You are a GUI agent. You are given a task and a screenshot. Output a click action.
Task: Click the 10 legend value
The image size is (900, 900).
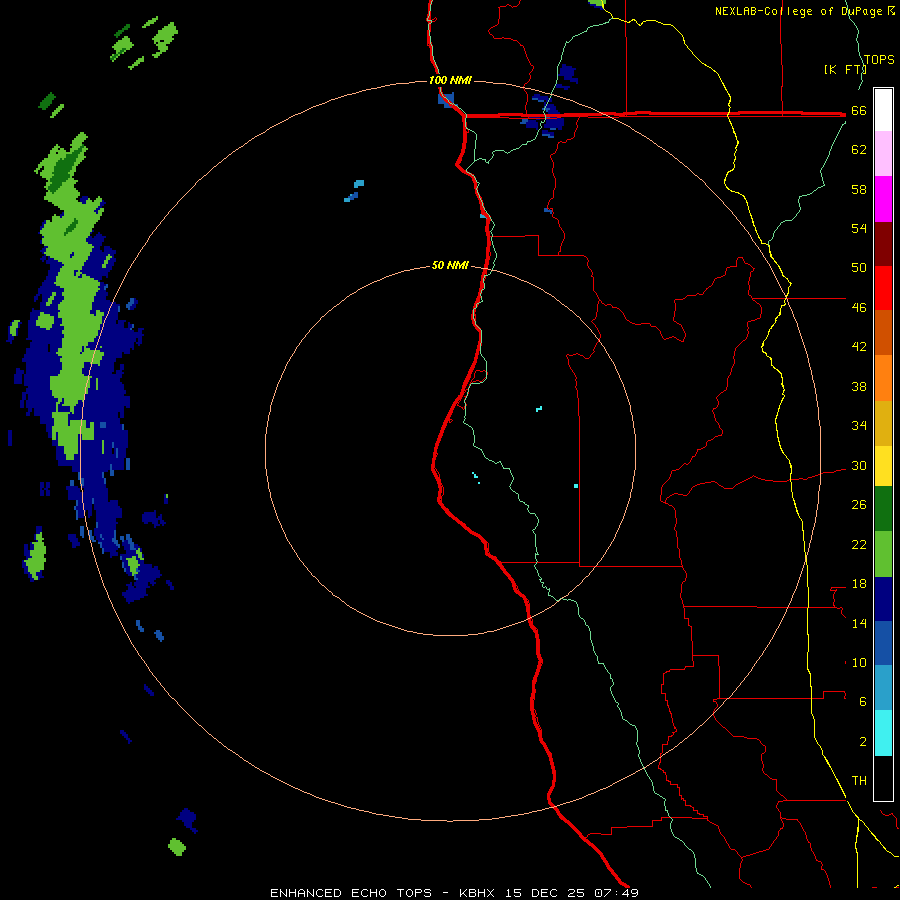[x=859, y=663]
